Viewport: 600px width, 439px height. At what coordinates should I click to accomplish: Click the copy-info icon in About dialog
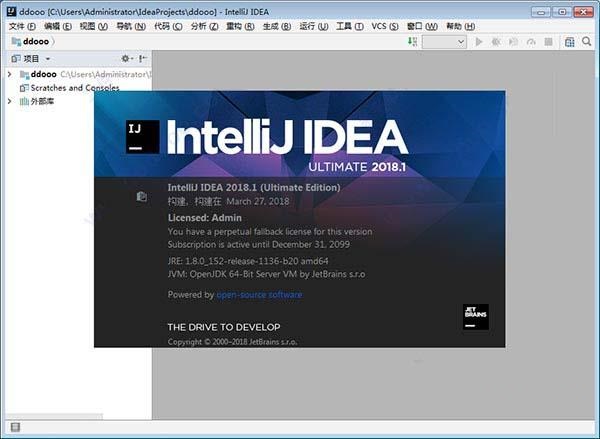tap(142, 197)
